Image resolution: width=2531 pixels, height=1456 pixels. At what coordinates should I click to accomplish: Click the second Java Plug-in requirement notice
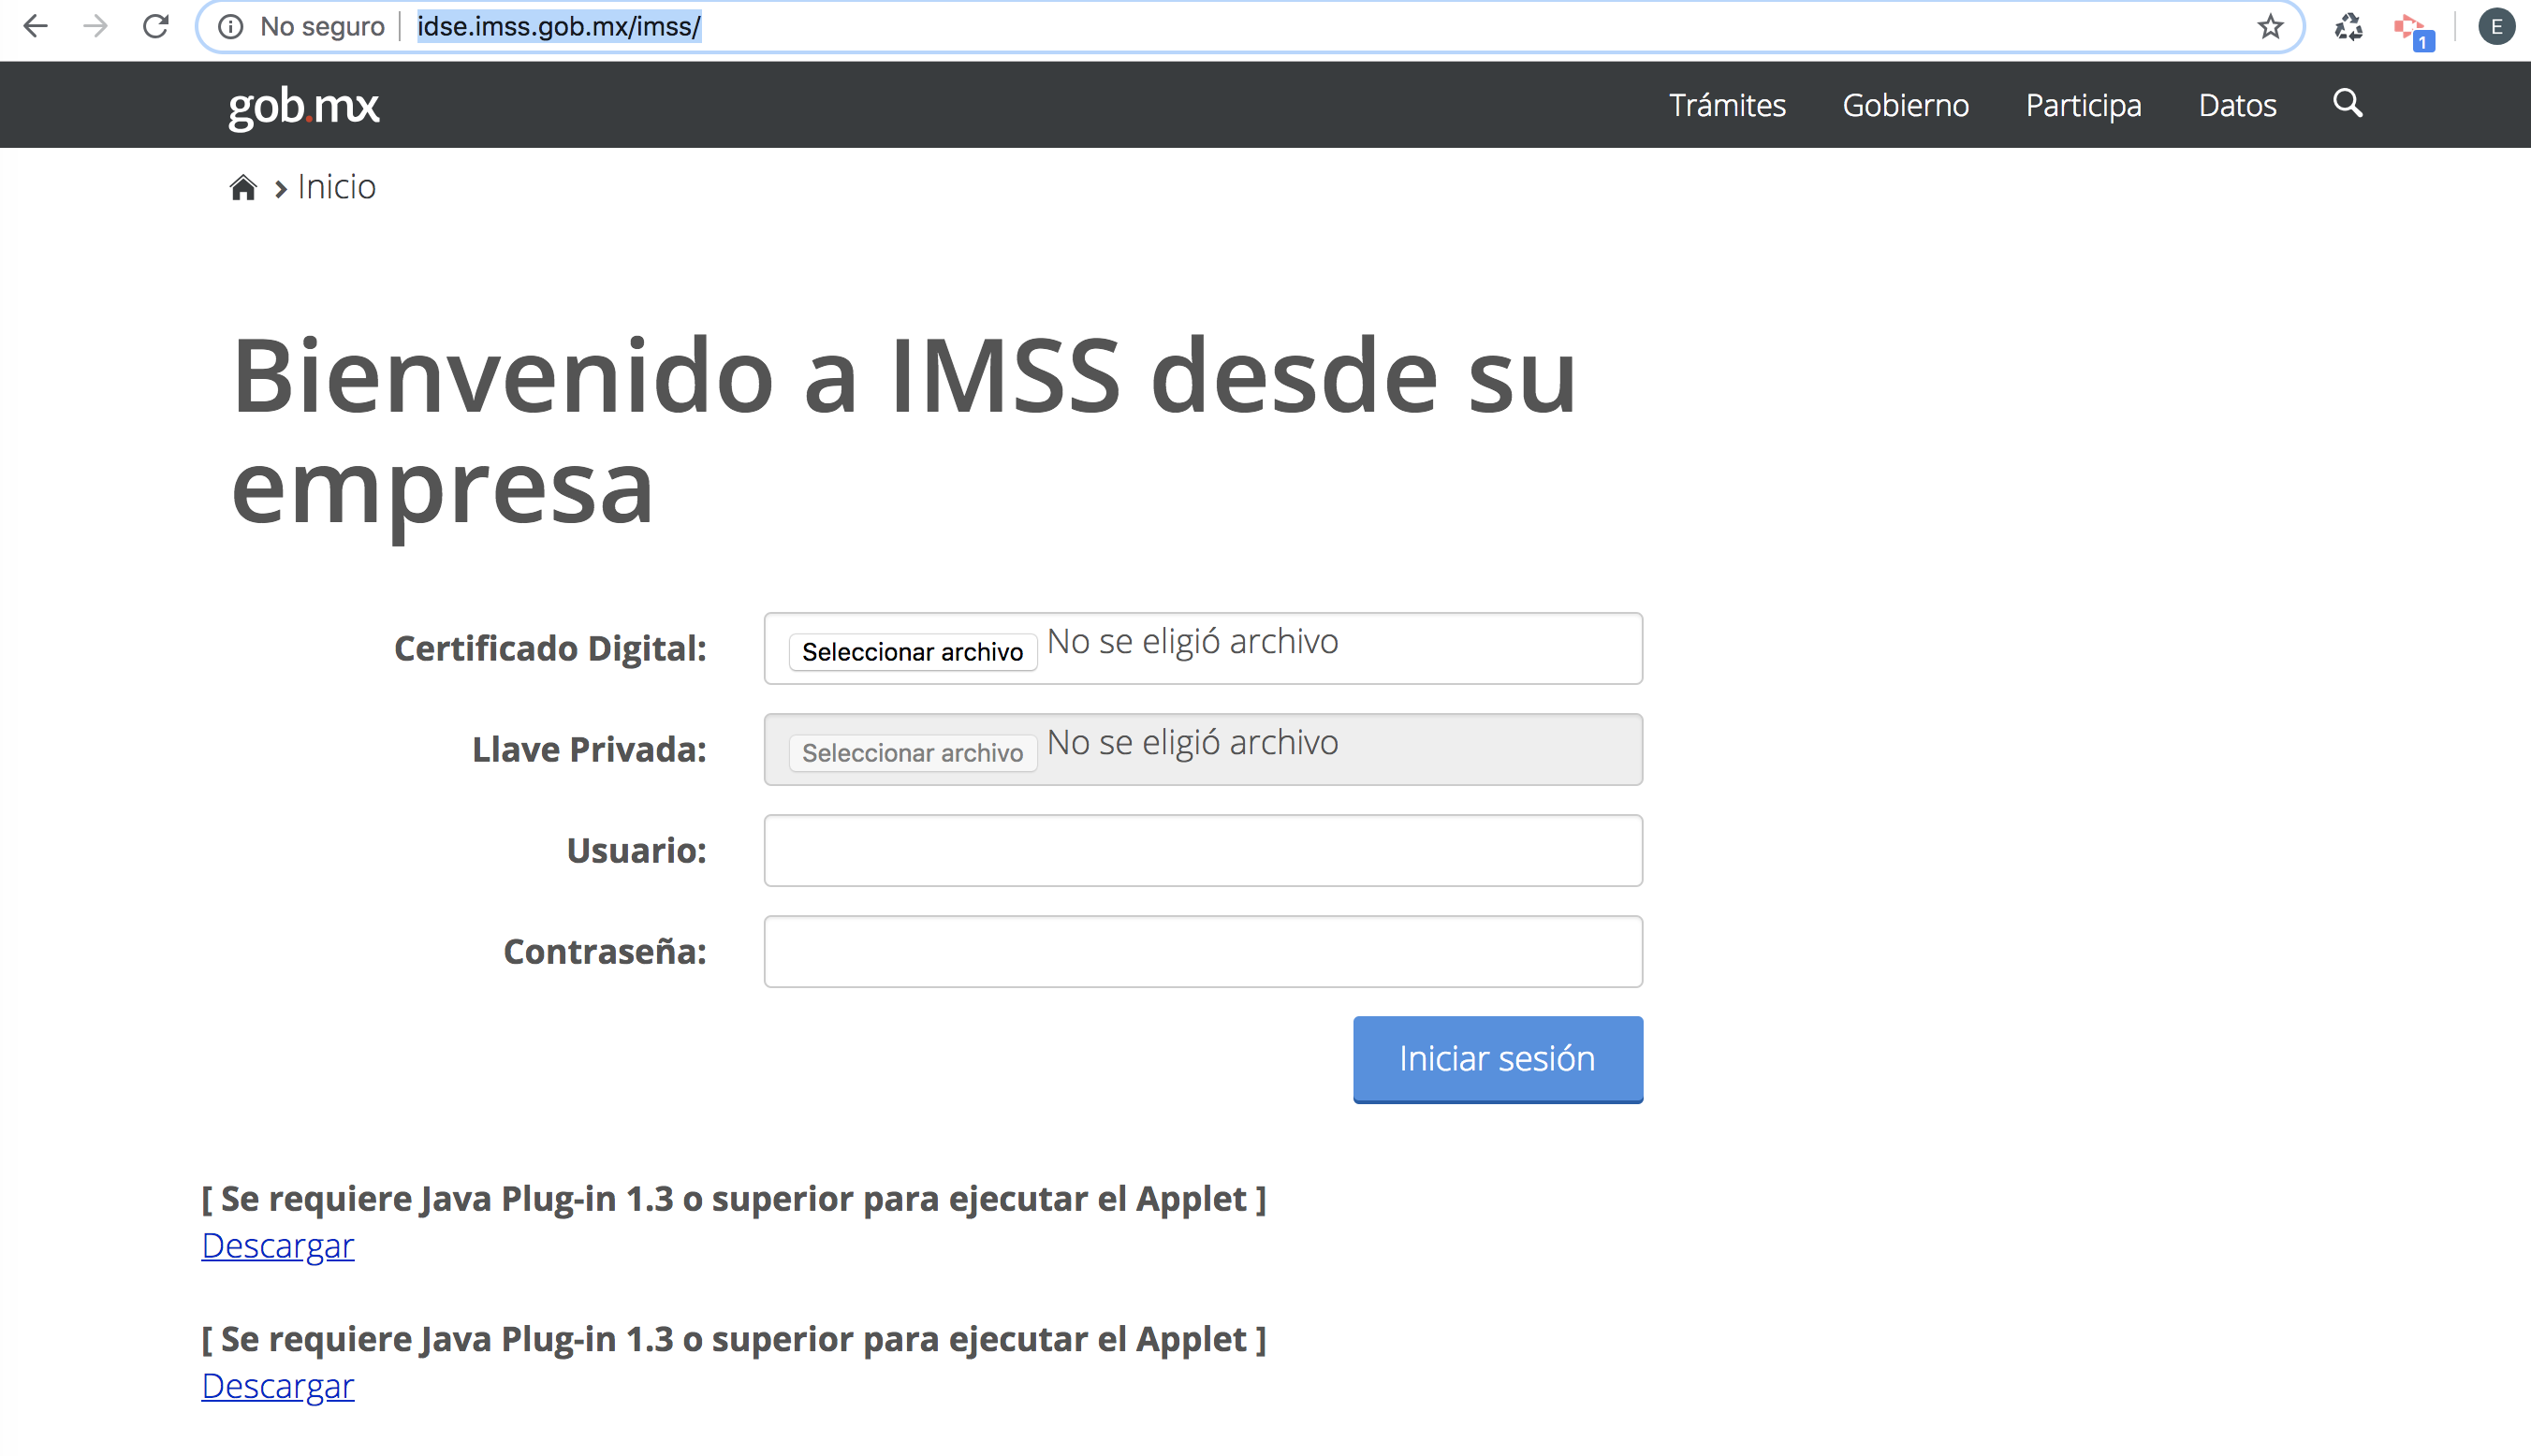point(733,1338)
